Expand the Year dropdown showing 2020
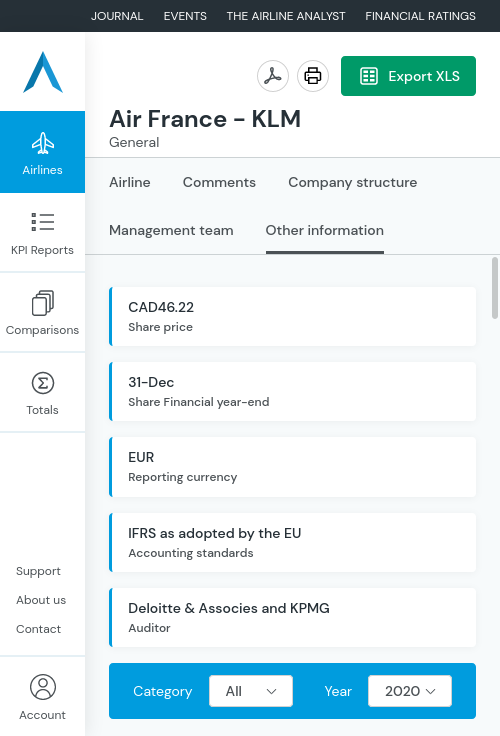This screenshot has height=736, width=500. tap(410, 691)
